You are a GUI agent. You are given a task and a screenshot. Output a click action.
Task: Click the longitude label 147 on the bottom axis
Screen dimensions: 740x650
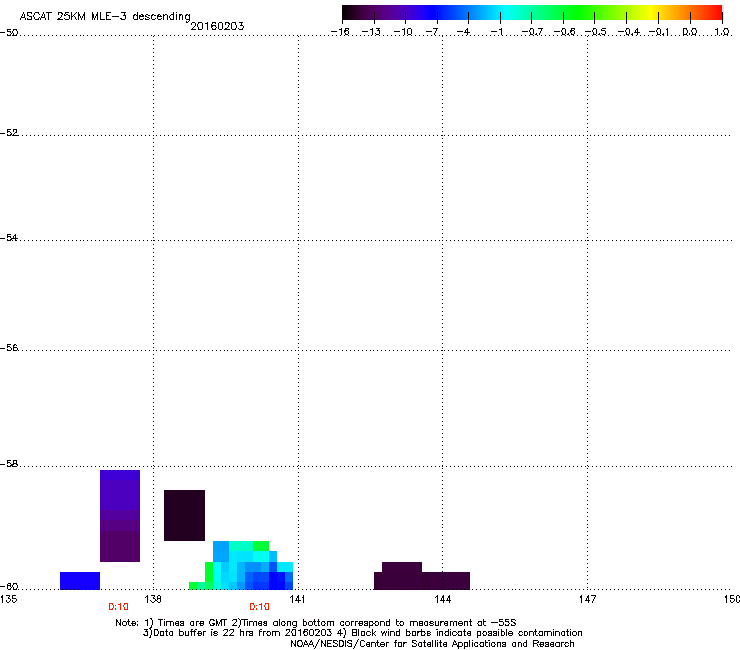(587, 599)
